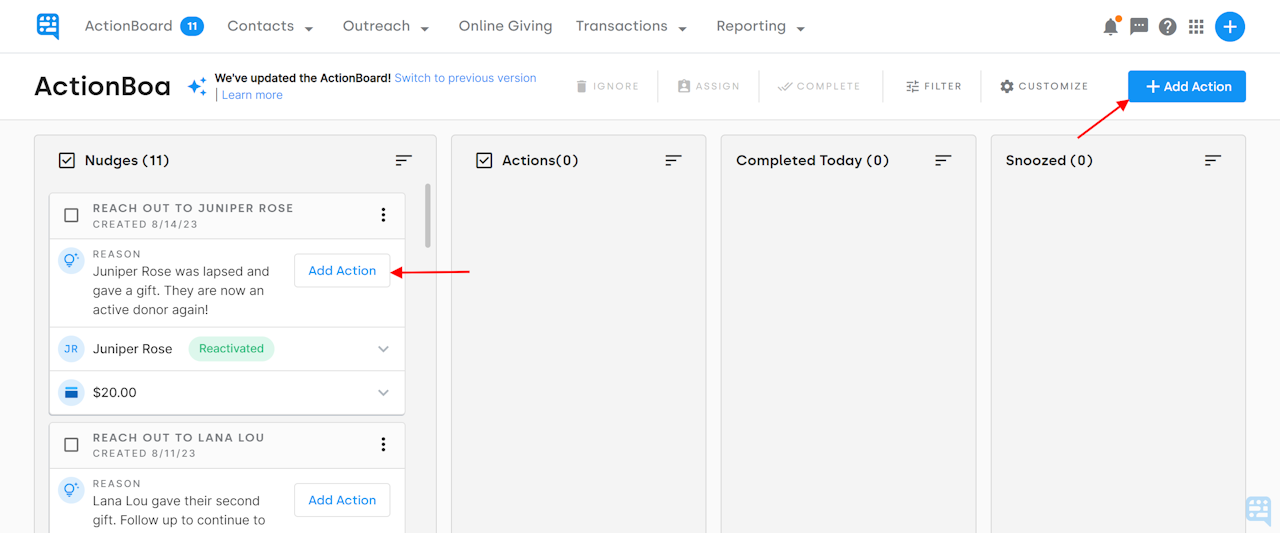Image resolution: width=1280 pixels, height=533 pixels.
Task: Click the Nudges column scrollbar
Action: point(428,215)
